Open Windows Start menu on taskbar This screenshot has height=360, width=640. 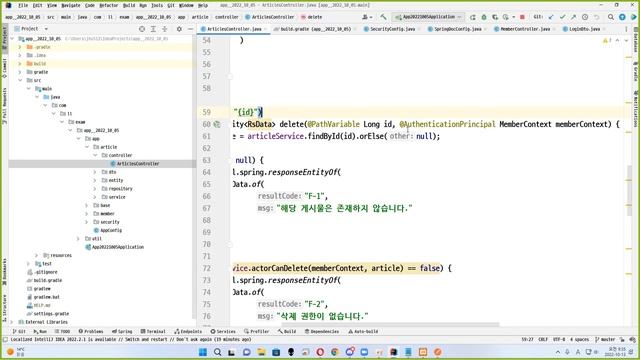click(x=202, y=352)
